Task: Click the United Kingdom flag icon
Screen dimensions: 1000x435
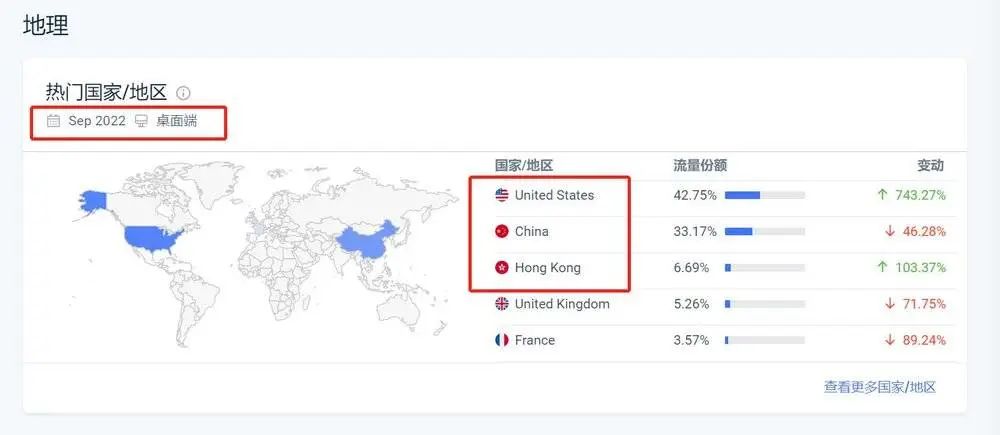Action: pyautogui.click(x=502, y=304)
